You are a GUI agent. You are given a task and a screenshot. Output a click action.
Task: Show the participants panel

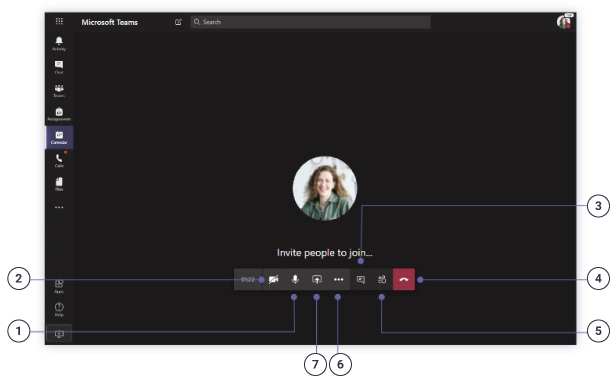pyautogui.click(x=382, y=279)
